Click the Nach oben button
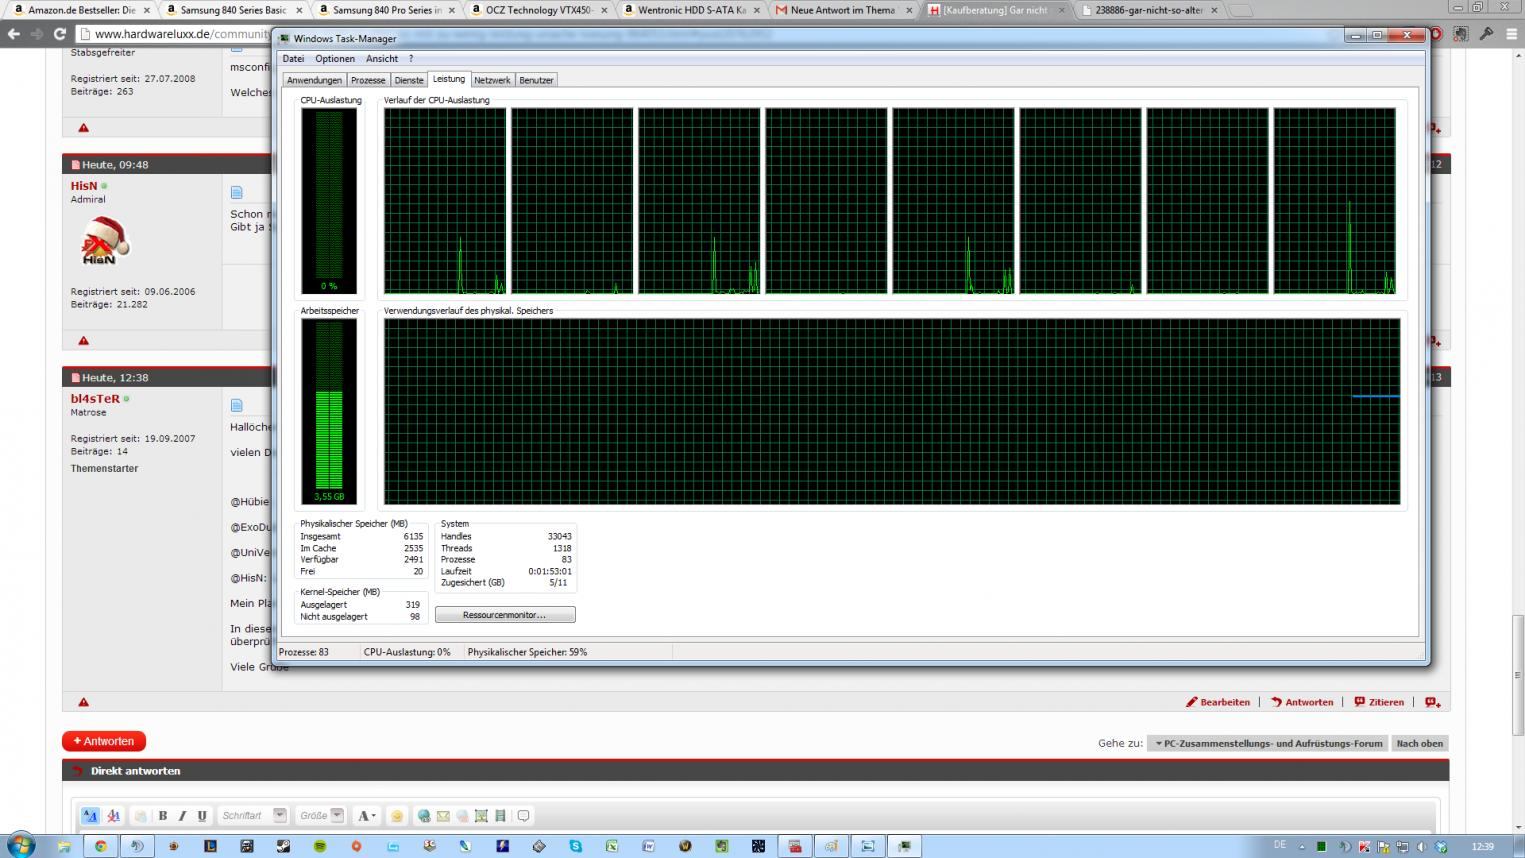This screenshot has width=1525, height=858. tap(1419, 743)
